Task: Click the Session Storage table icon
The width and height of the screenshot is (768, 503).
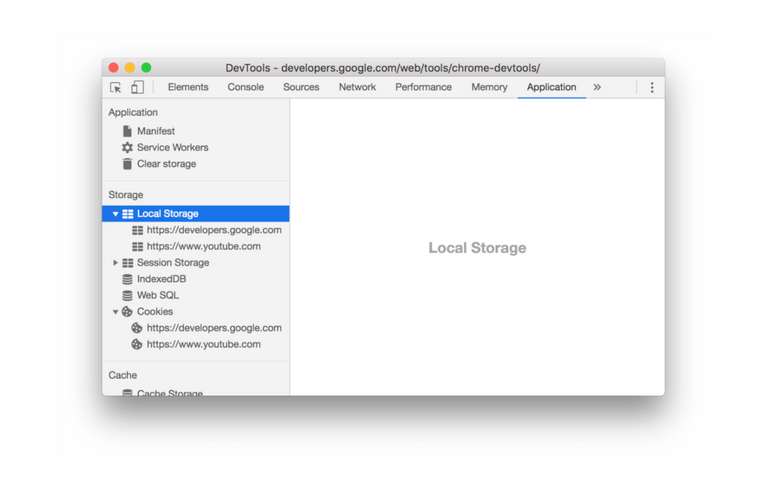Action: click(128, 263)
